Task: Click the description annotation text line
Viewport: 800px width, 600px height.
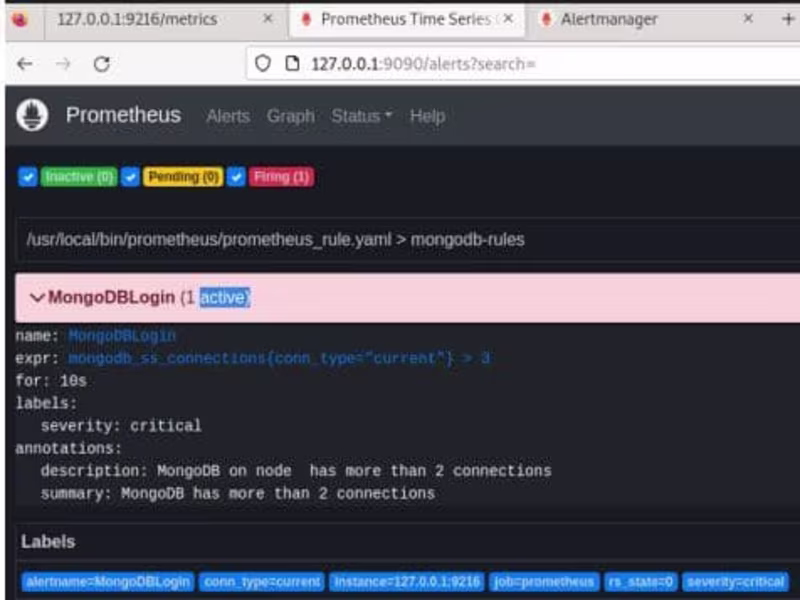Action: coord(296,470)
